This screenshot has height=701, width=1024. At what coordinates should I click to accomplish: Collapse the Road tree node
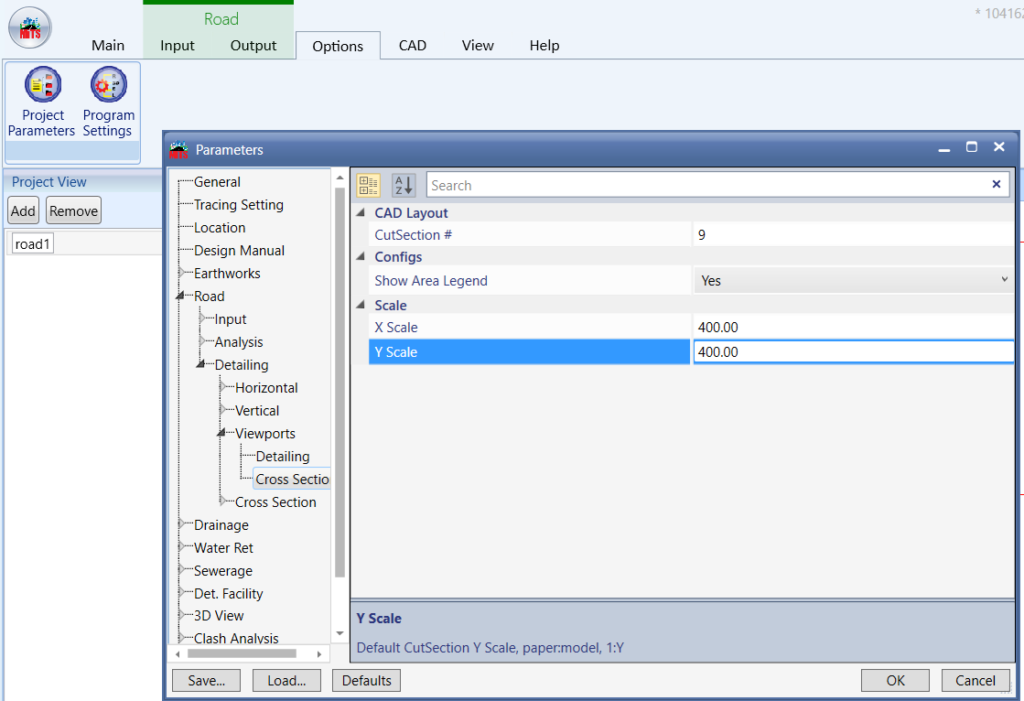coord(181,296)
